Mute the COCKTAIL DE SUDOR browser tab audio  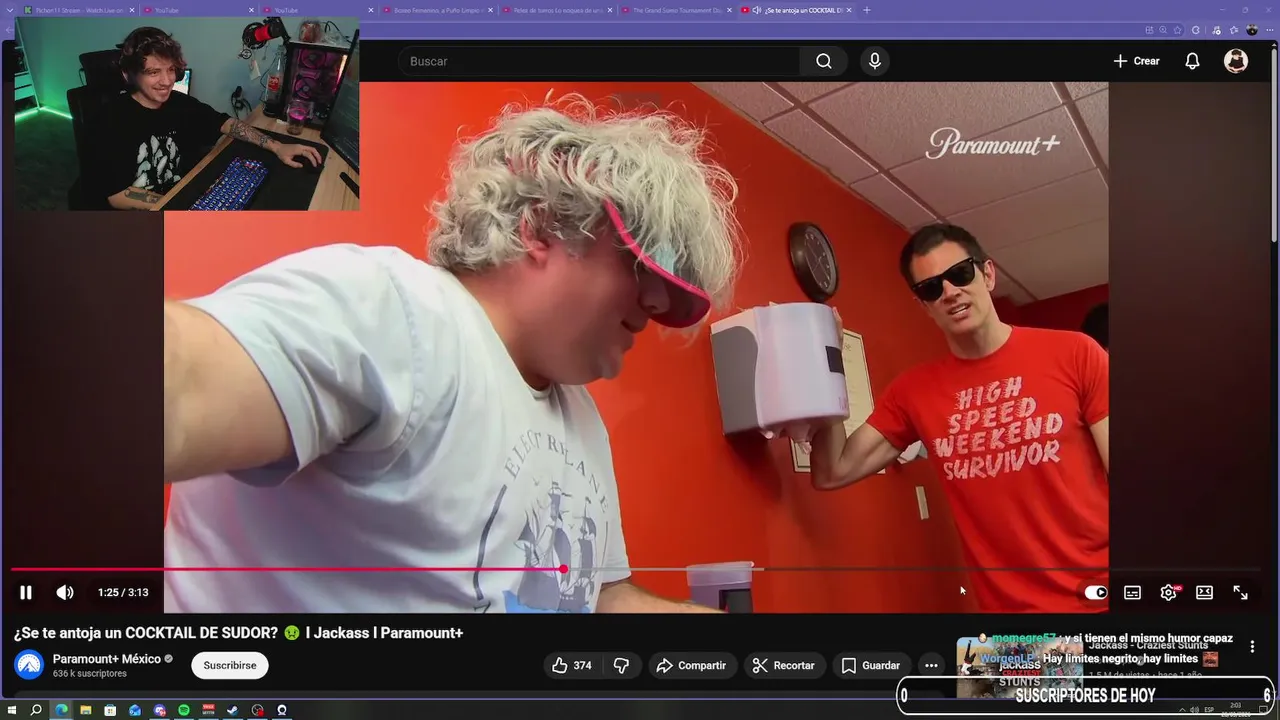pos(757,10)
